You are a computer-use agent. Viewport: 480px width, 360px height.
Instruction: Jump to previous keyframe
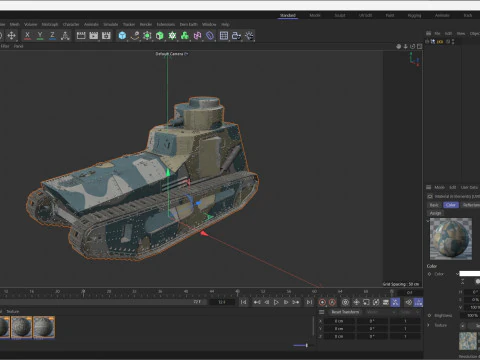[x=257, y=302]
